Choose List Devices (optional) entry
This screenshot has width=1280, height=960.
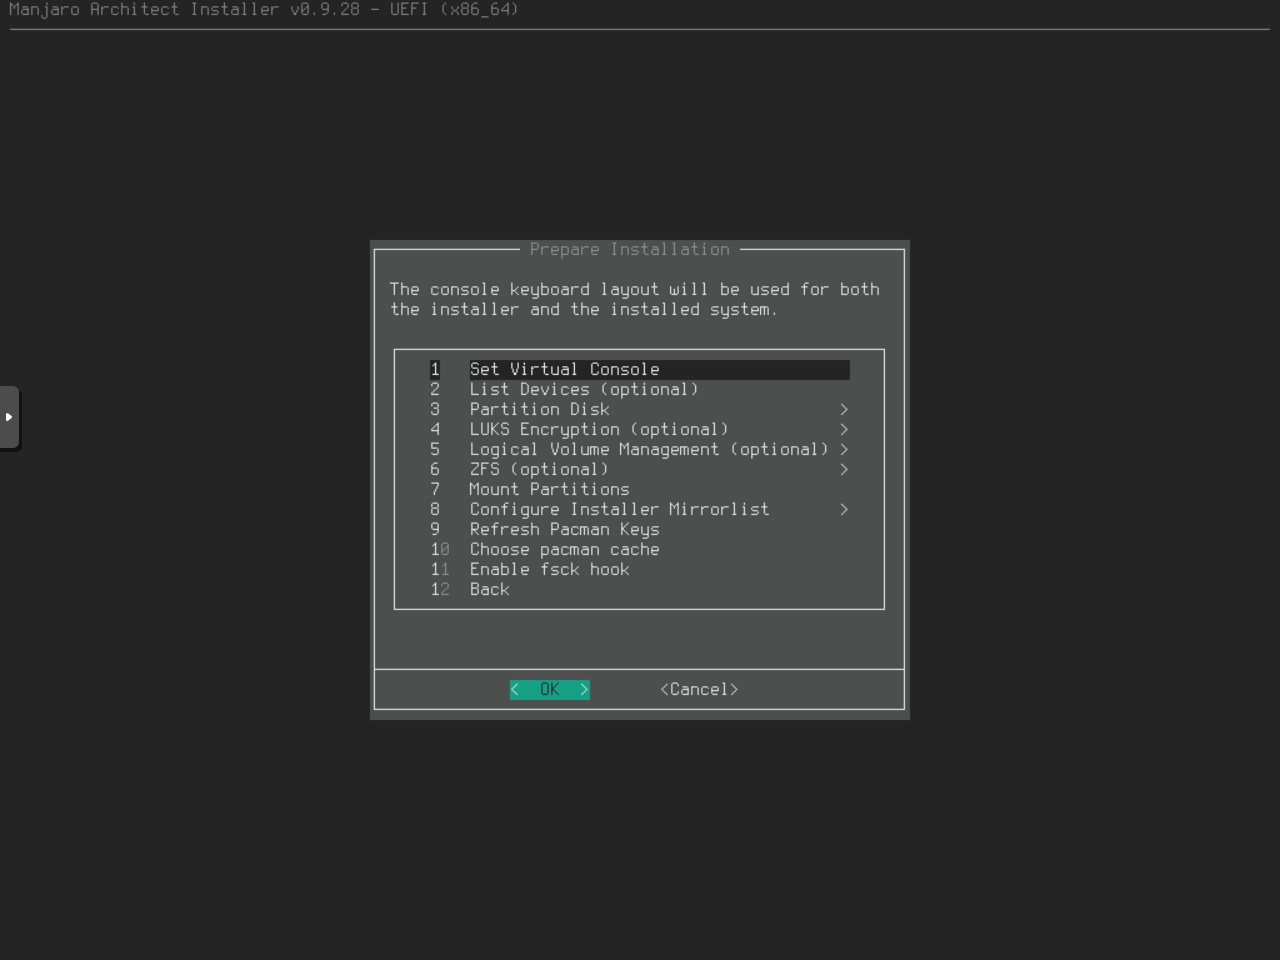(584, 390)
